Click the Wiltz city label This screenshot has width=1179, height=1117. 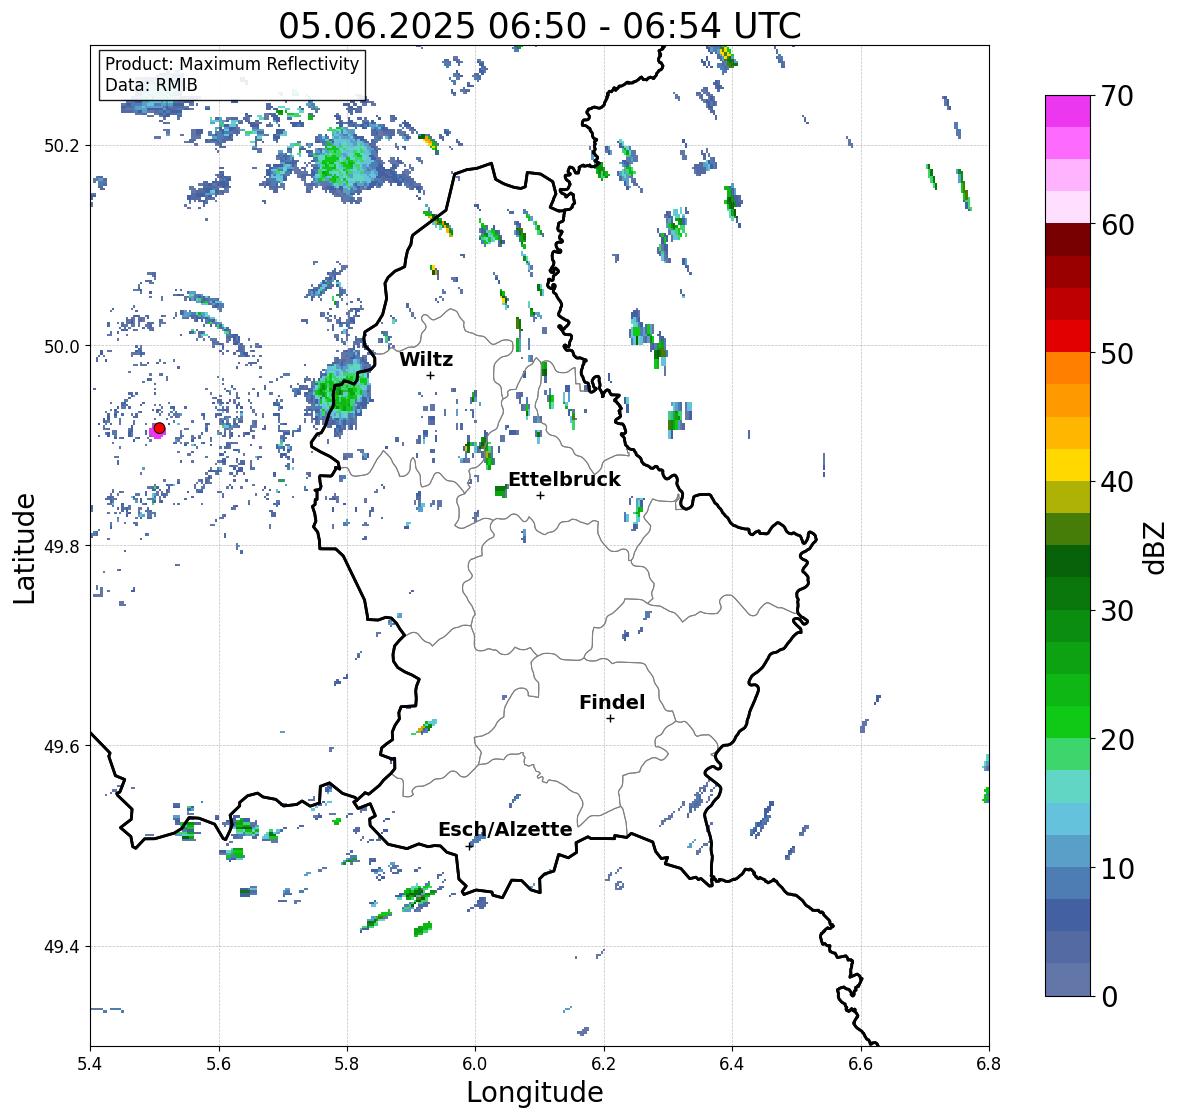pyautogui.click(x=426, y=359)
